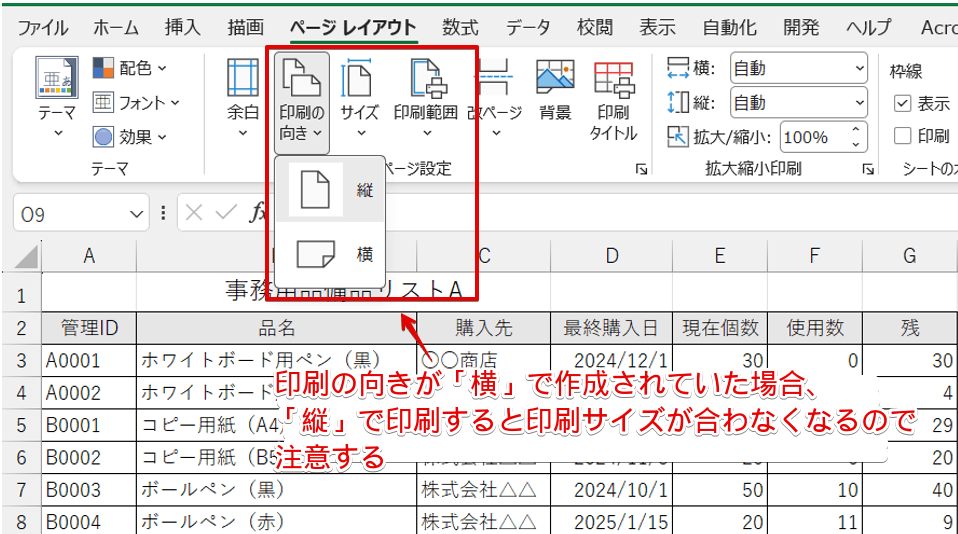Select 縦 portrait orientation option
This screenshot has width=958, height=534.
(x=331, y=190)
